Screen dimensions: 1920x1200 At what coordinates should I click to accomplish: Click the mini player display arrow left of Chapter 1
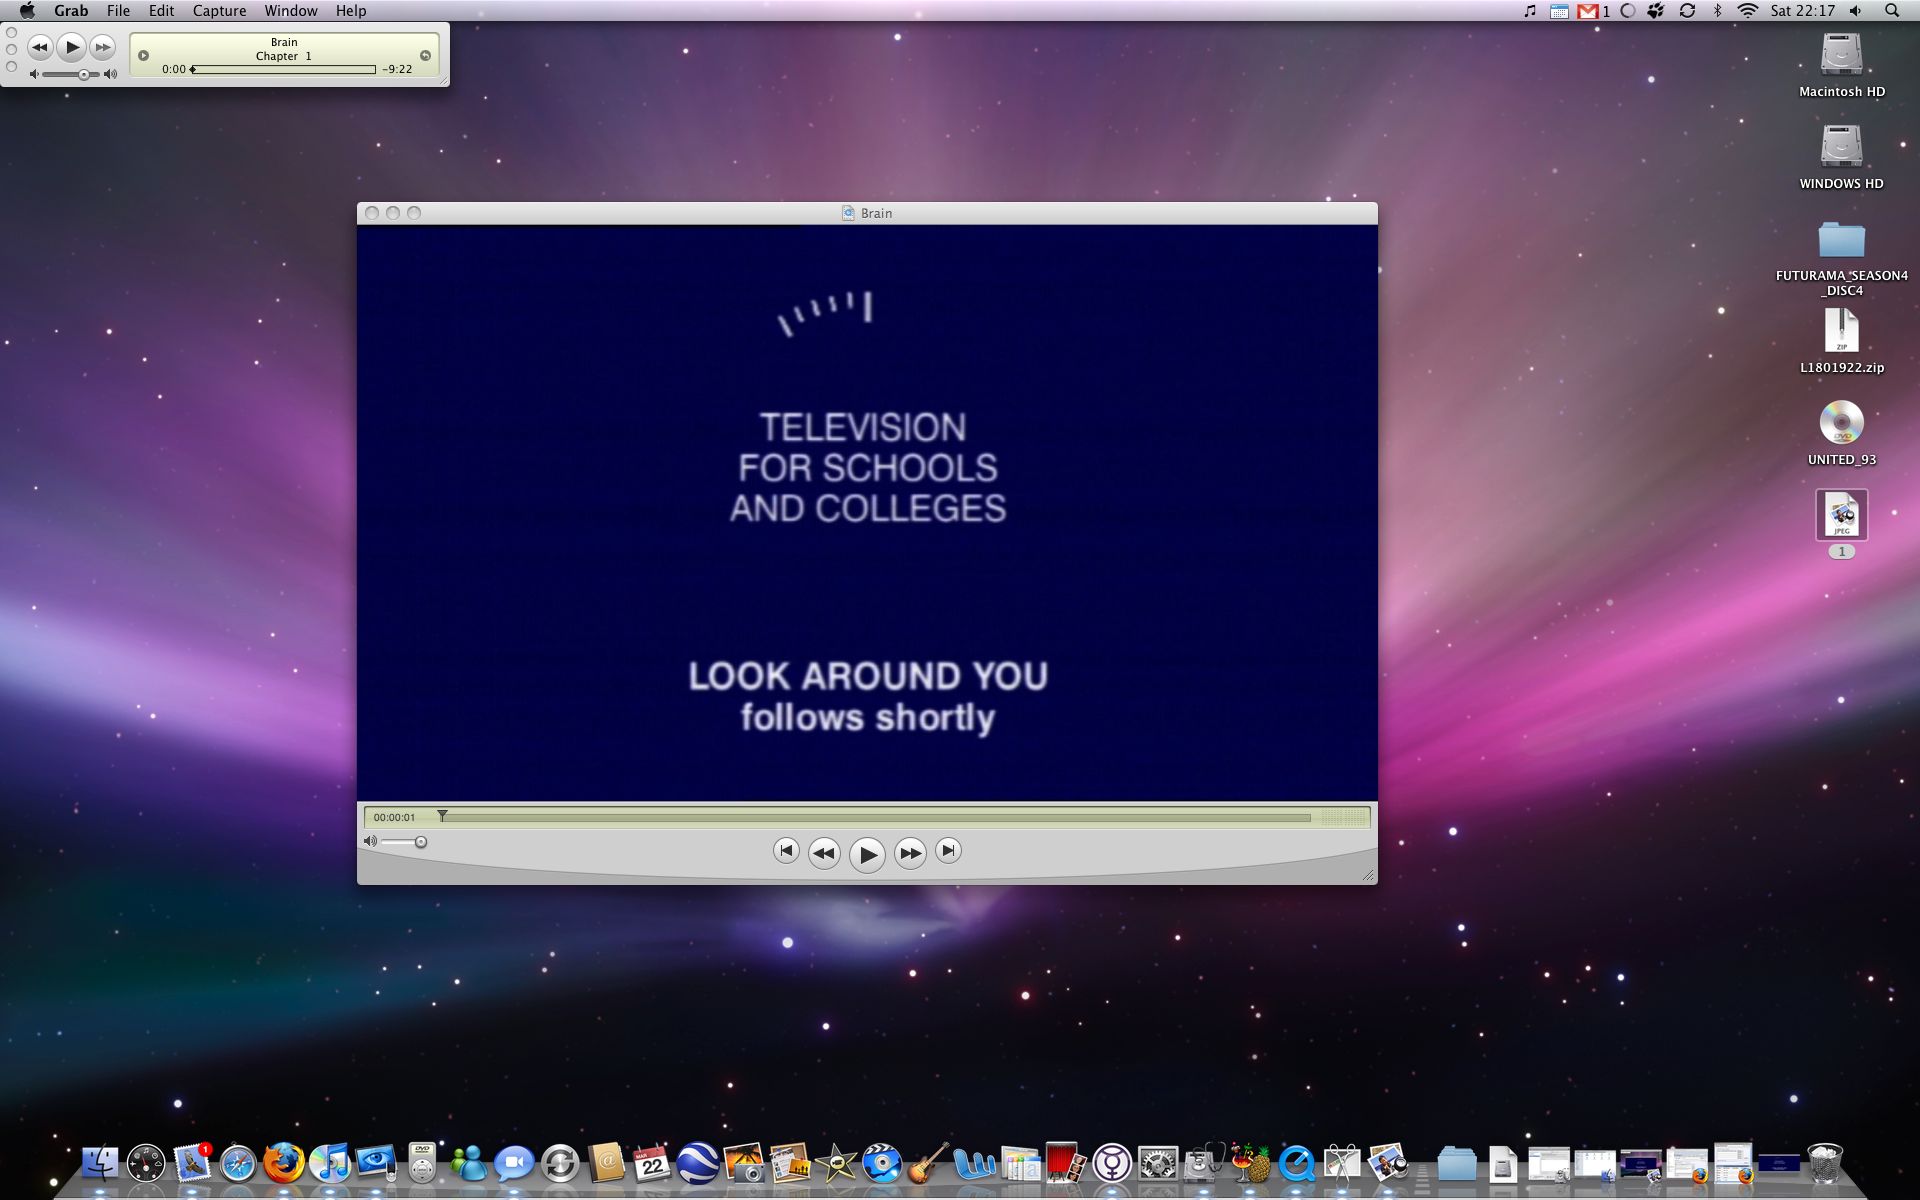(143, 56)
